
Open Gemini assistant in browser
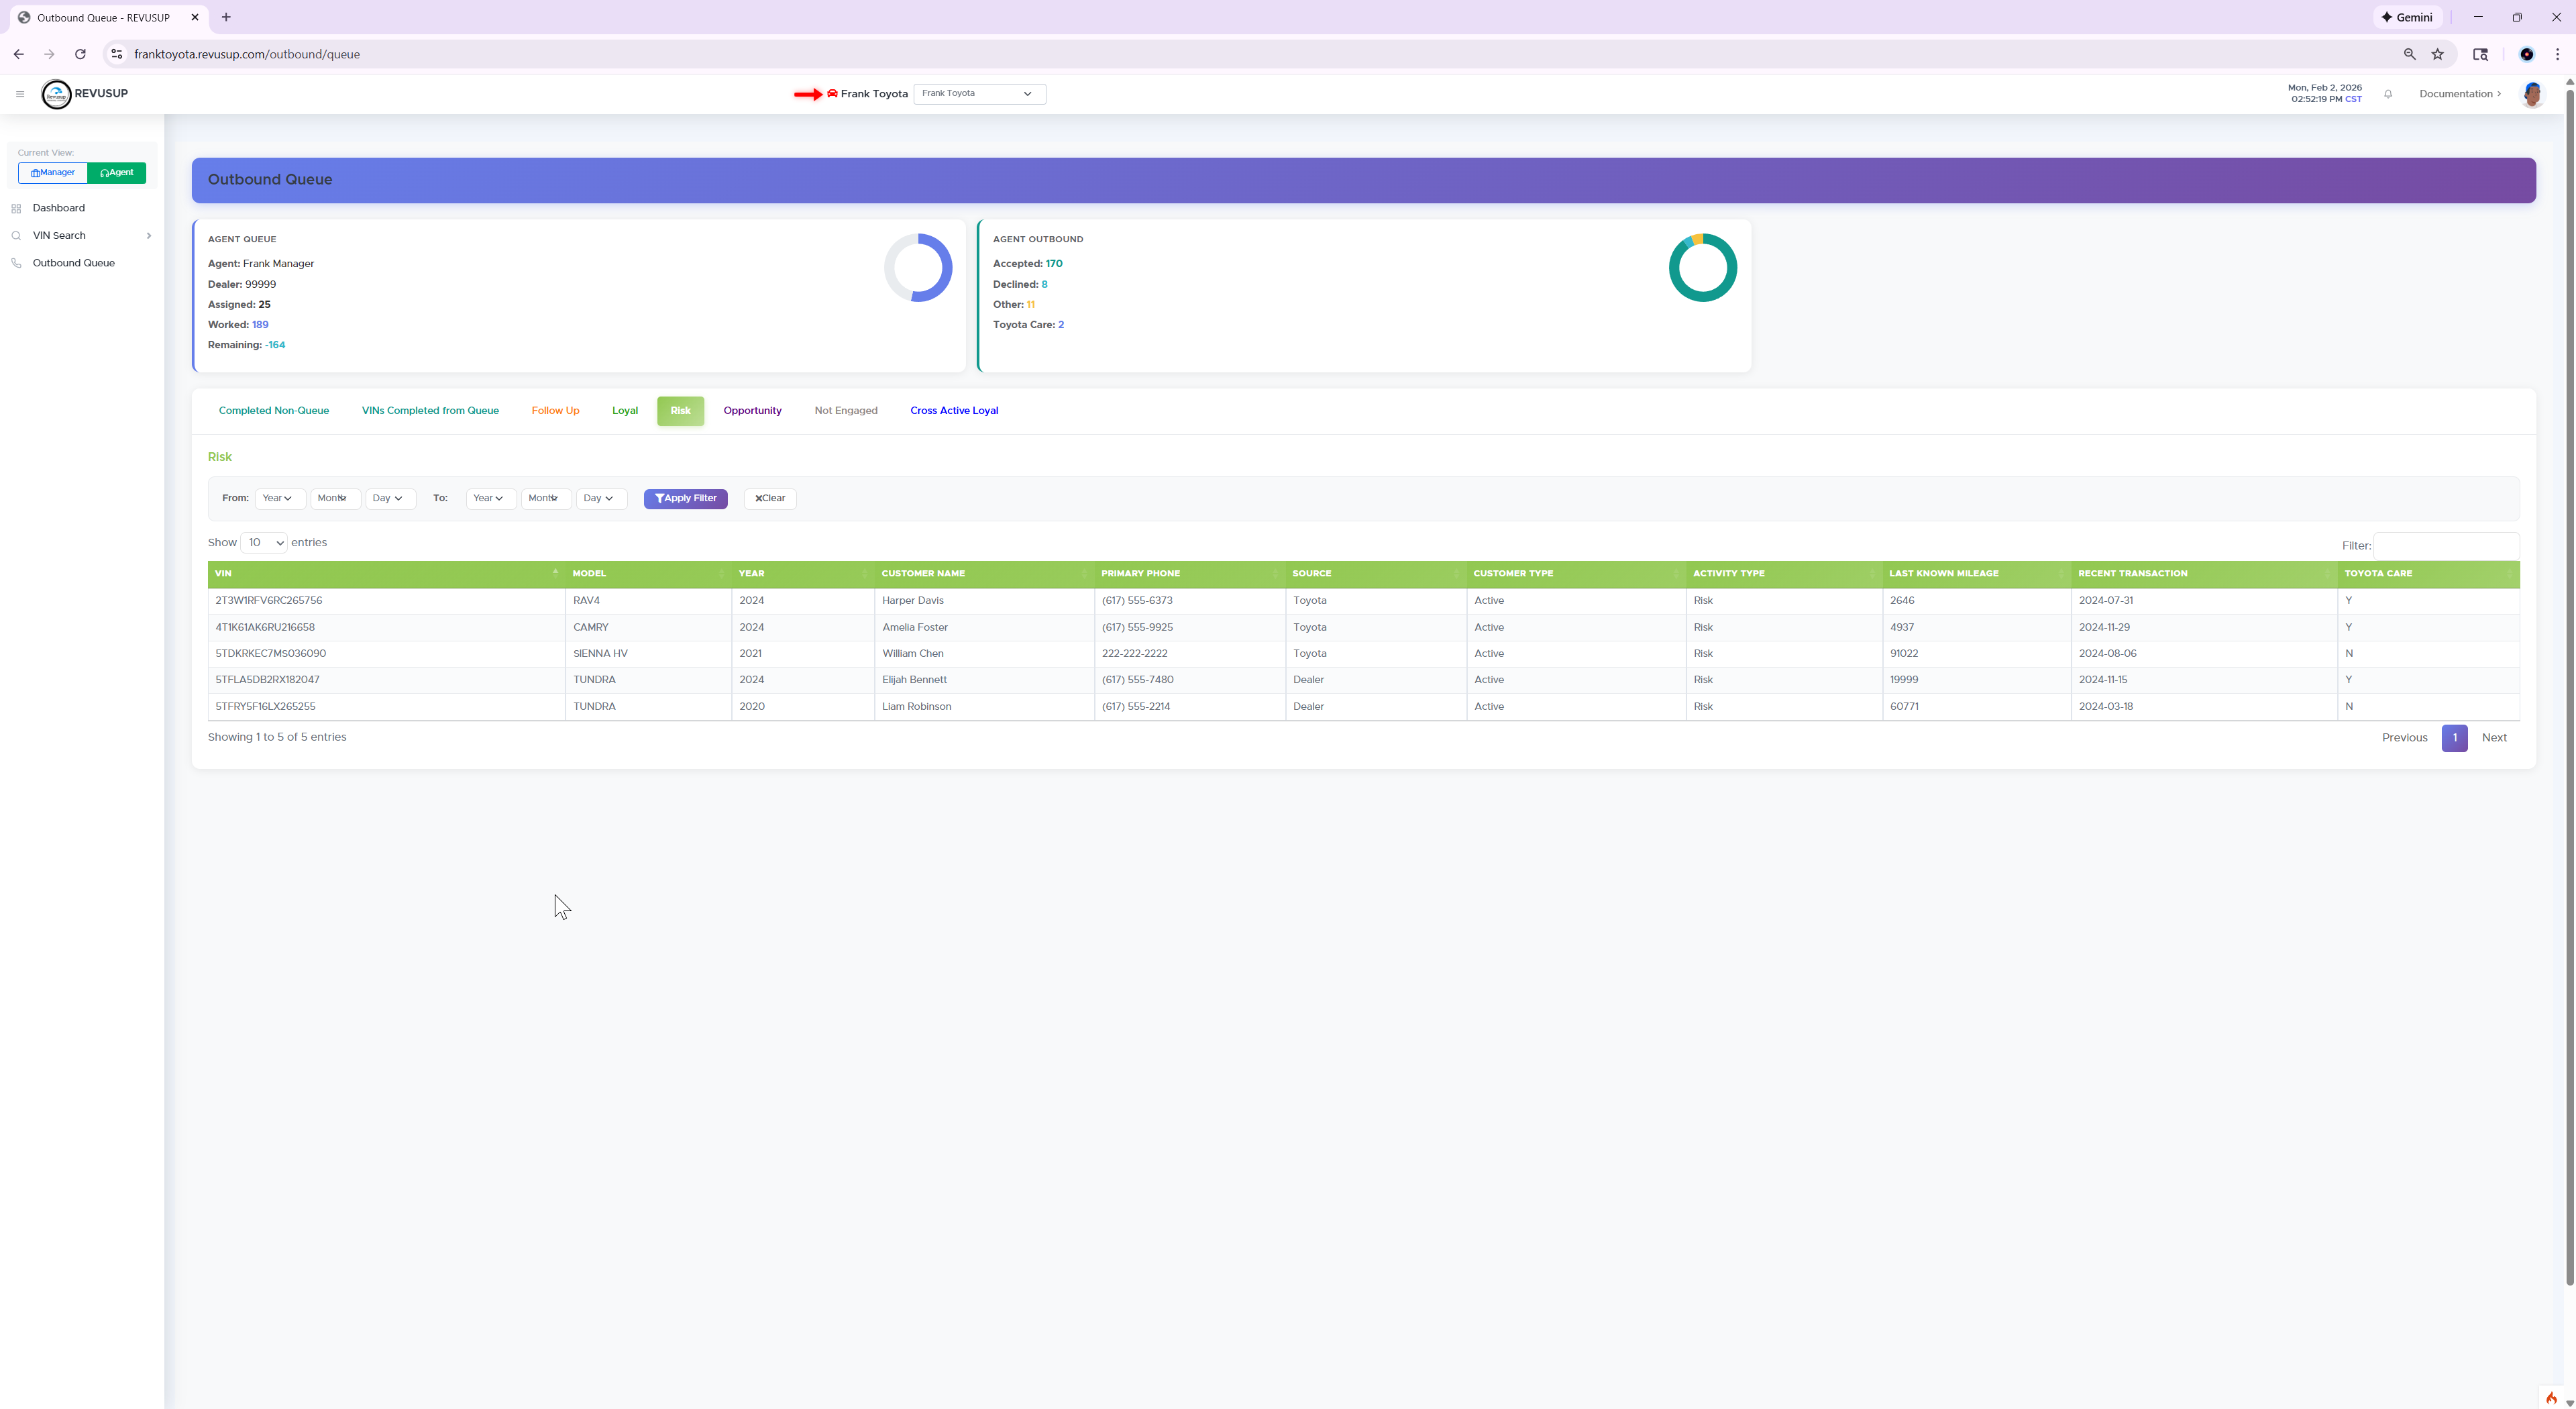click(2408, 17)
